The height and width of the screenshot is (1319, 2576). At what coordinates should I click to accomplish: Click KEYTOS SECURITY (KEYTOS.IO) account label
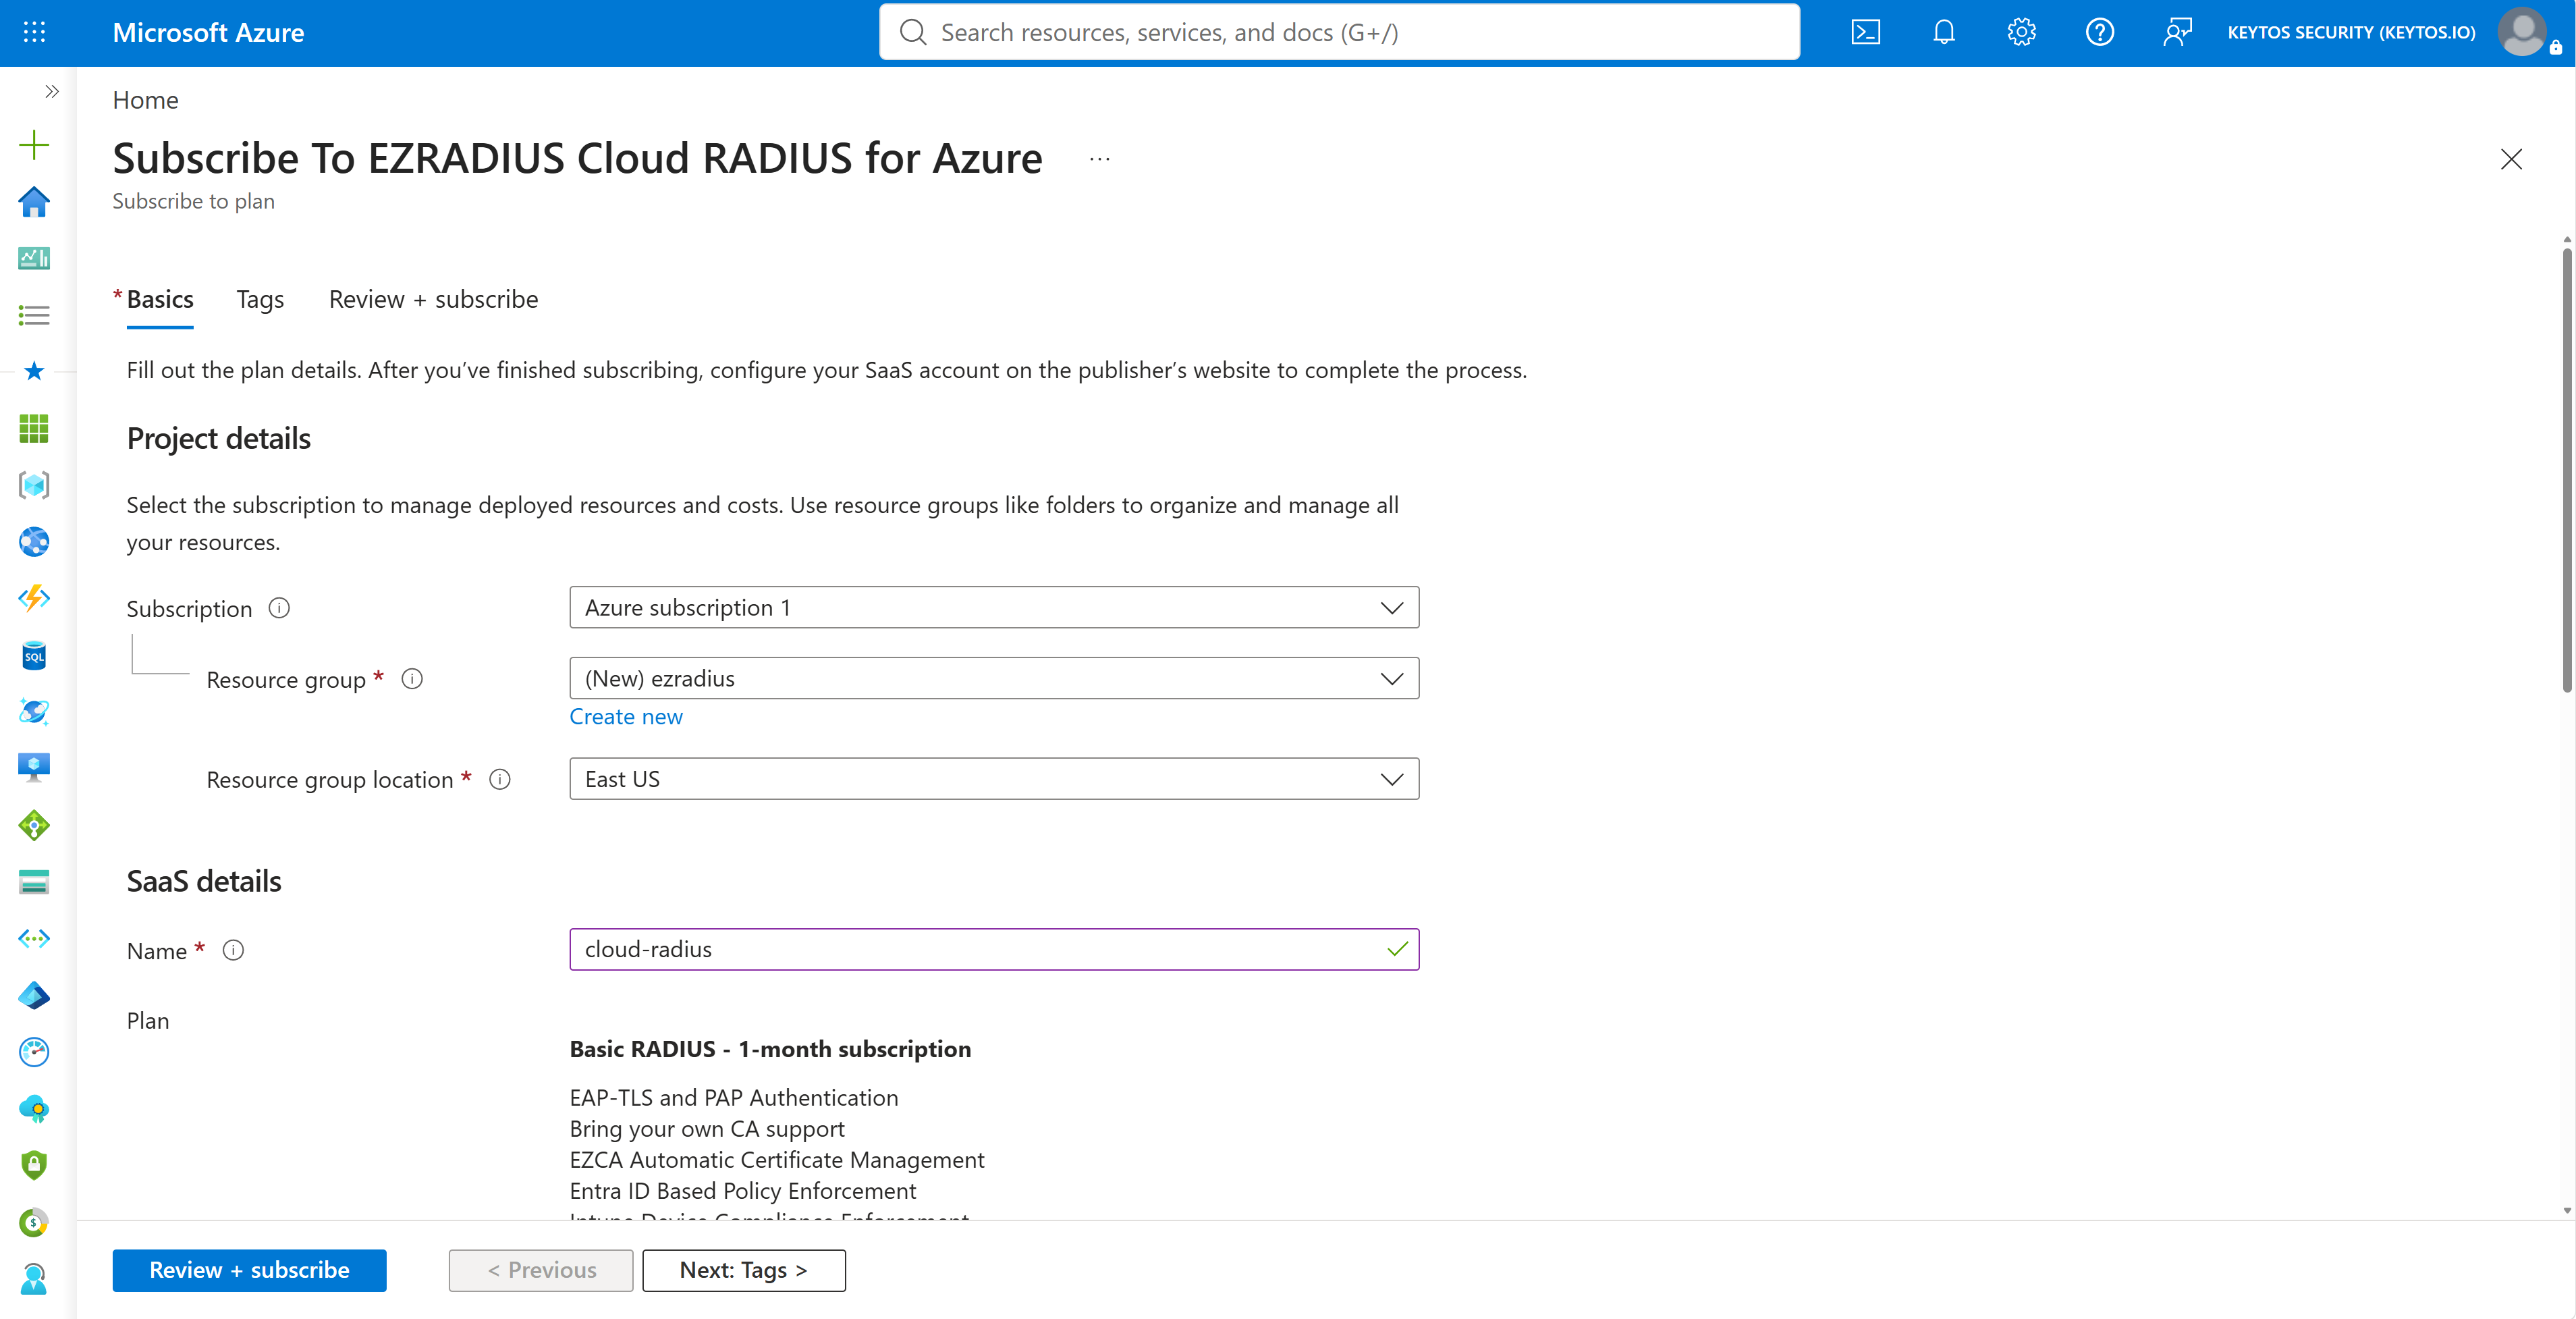(x=2351, y=32)
